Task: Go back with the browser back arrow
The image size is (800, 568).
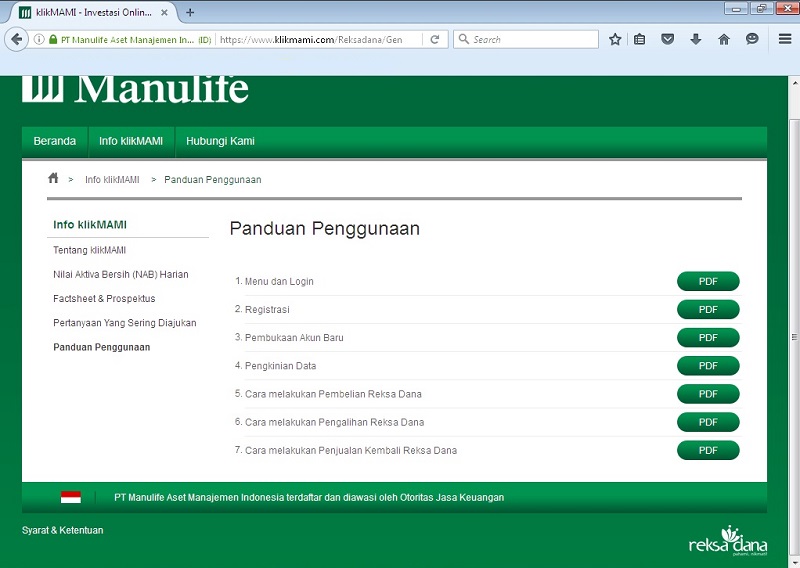Action: pos(16,39)
